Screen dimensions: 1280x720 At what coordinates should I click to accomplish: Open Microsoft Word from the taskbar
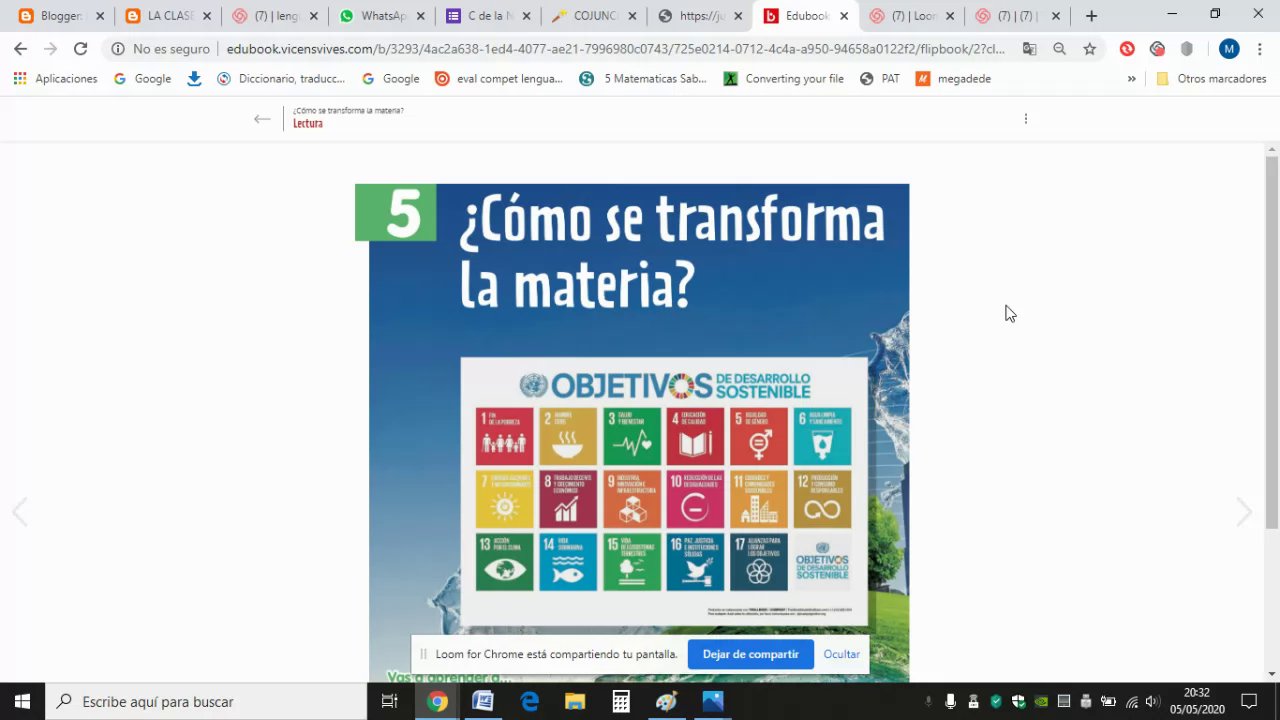coord(483,701)
